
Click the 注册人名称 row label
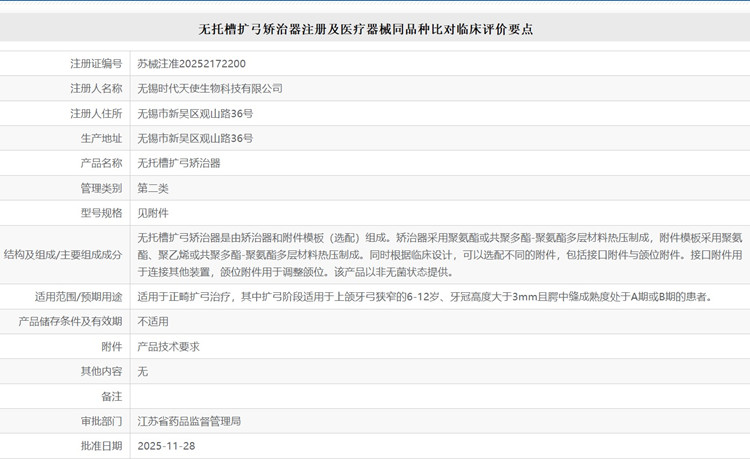point(96,88)
